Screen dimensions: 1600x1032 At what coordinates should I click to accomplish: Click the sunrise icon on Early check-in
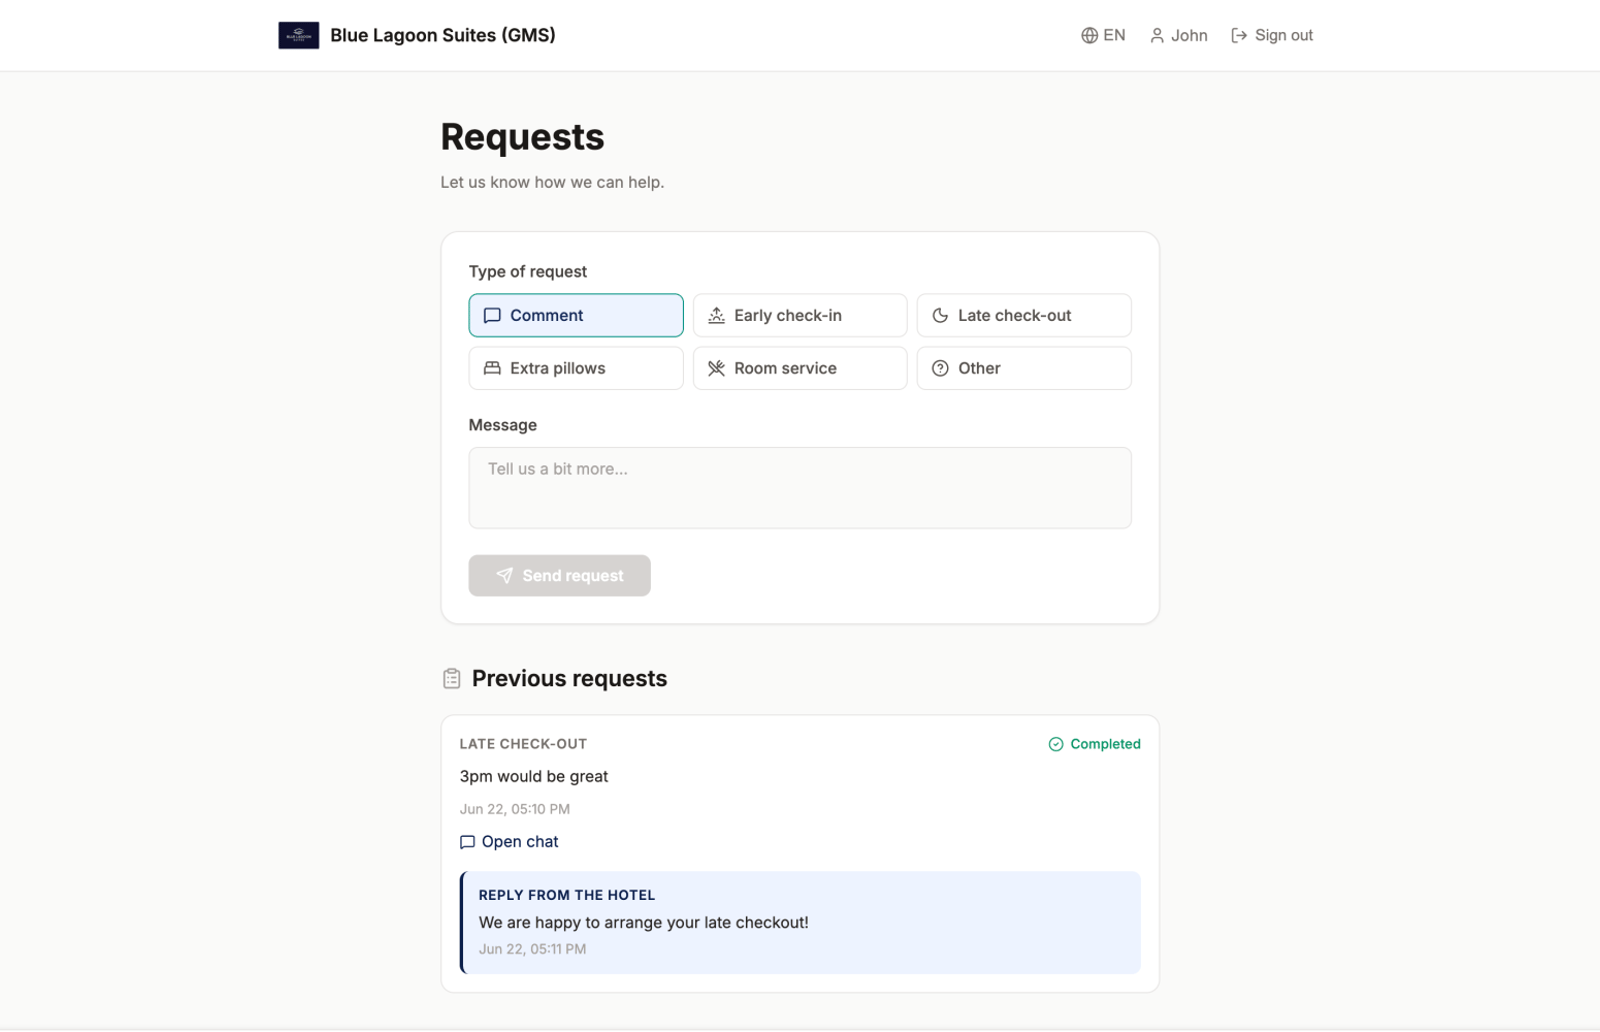point(716,315)
